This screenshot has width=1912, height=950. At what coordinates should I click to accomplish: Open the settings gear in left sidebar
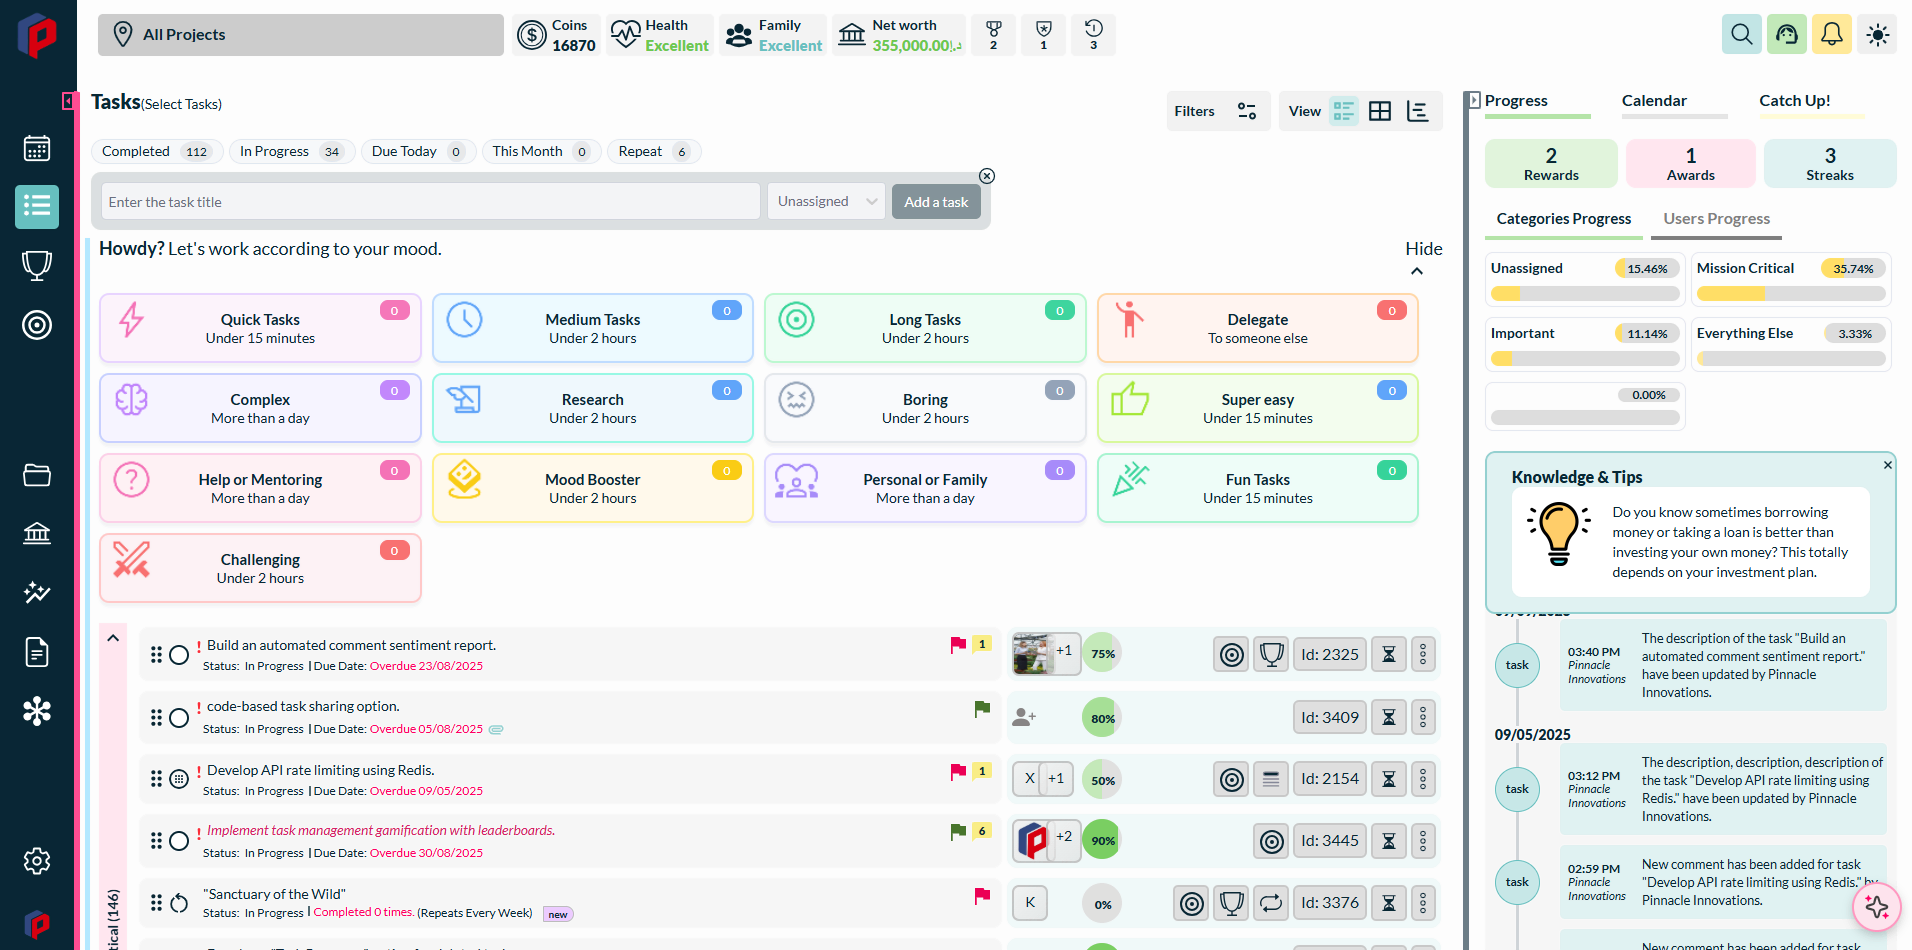click(37, 861)
